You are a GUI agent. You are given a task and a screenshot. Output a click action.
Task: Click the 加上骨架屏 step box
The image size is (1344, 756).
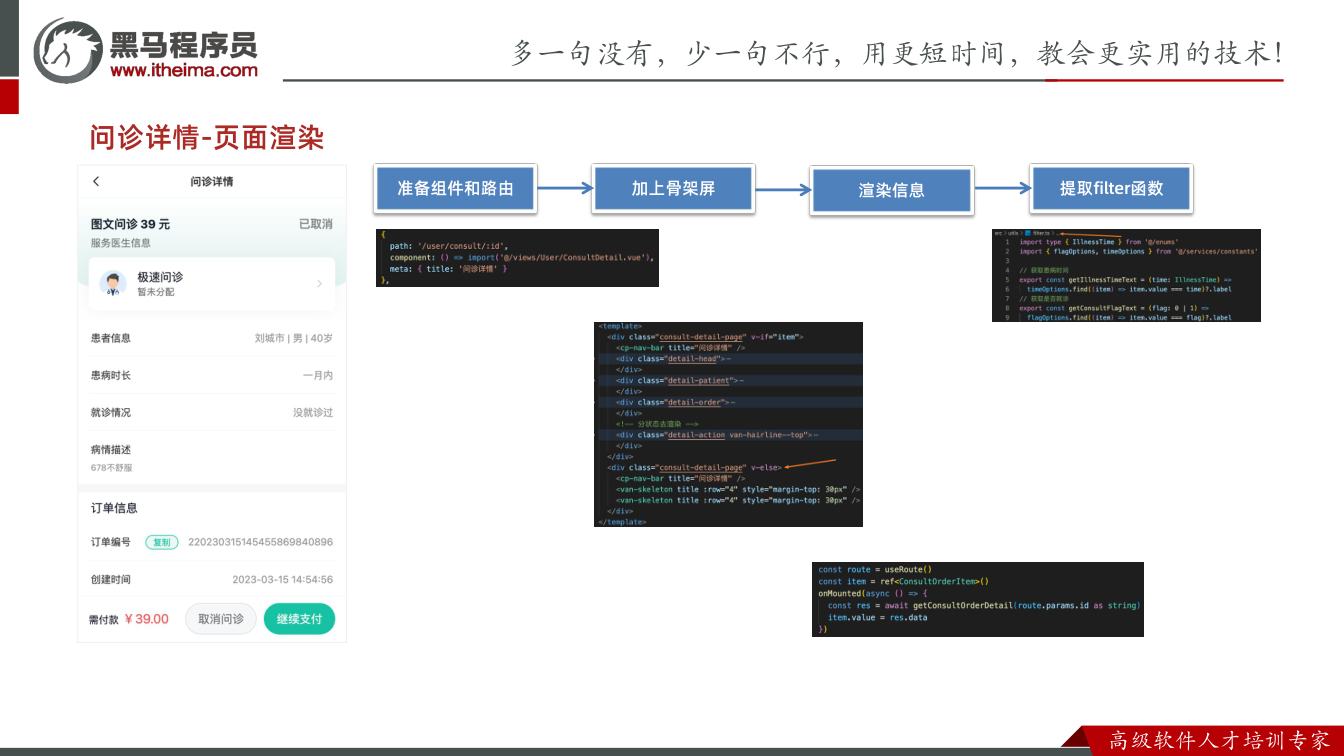(673, 188)
